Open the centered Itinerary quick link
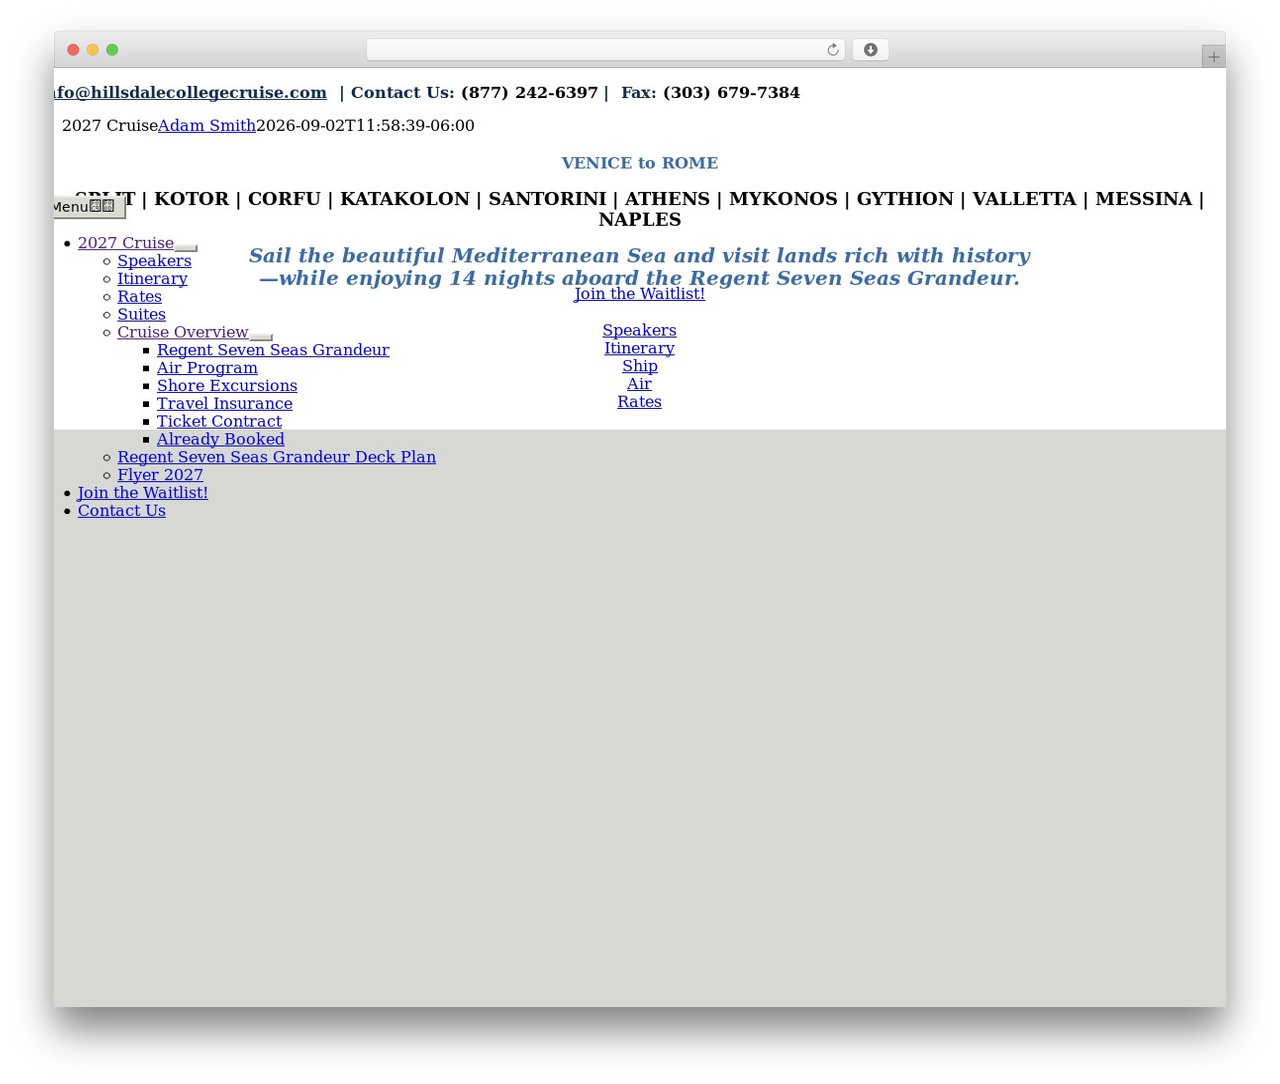 pyautogui.click(x=640, y=349)
